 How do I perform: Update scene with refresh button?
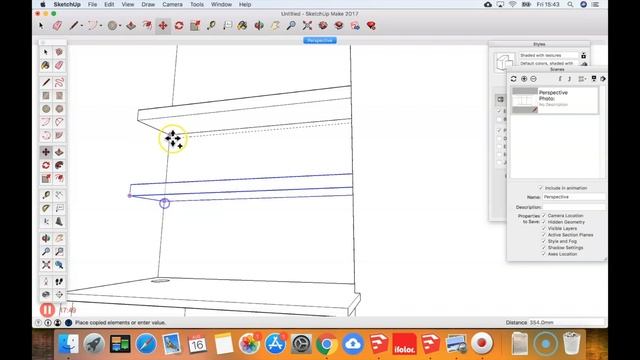[513, 79]
